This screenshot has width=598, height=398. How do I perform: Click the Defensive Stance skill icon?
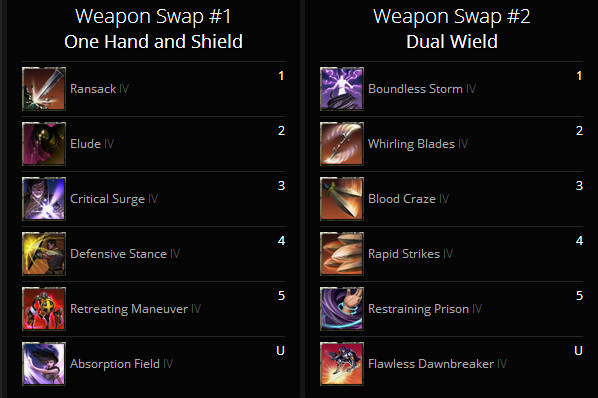pos(44,254)
